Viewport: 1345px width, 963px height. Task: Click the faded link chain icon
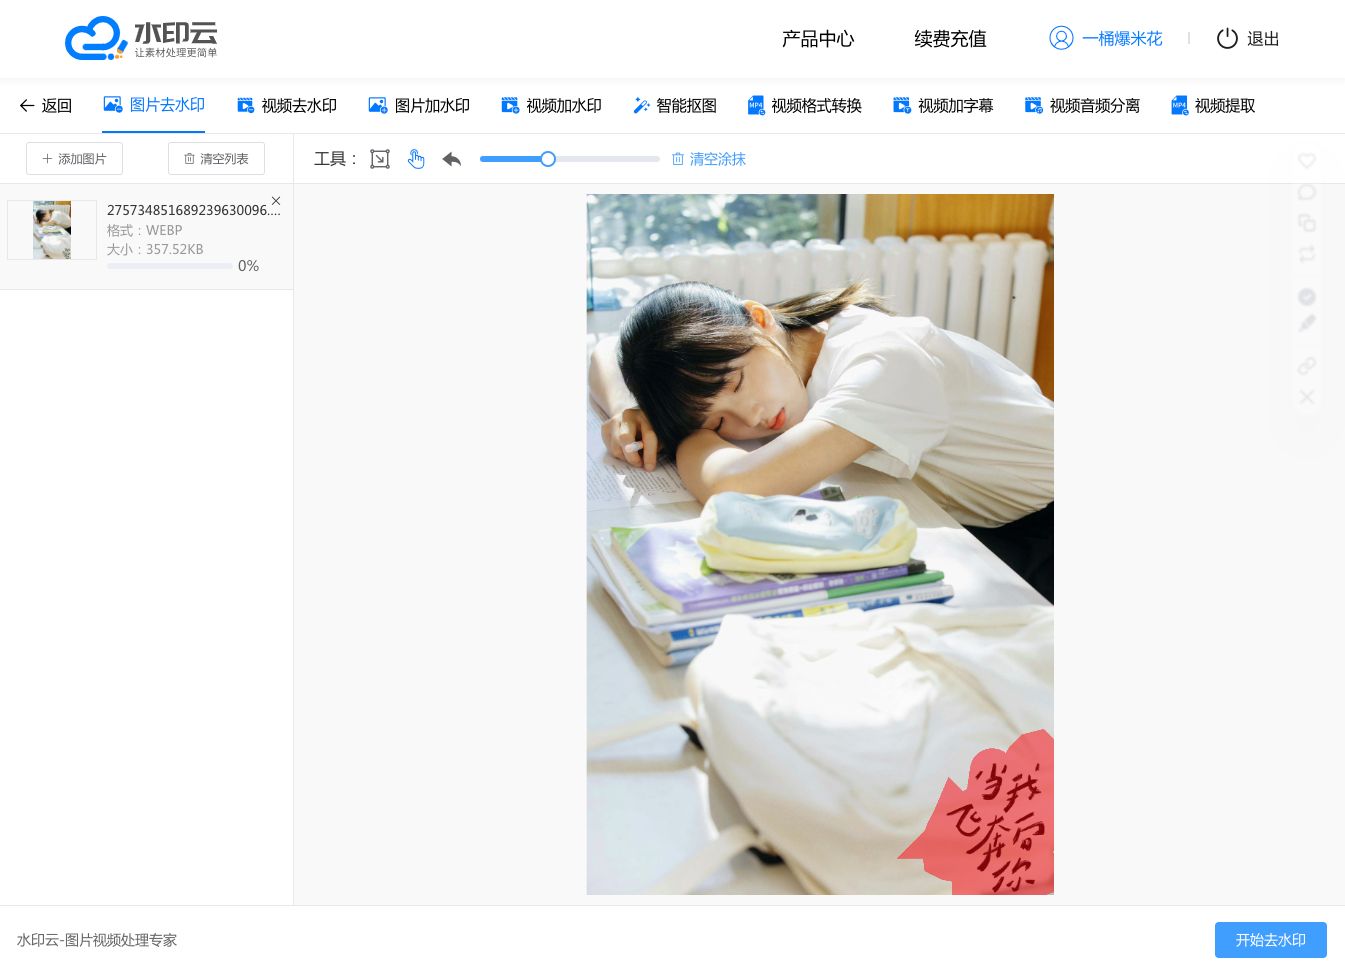coord(1307,366)
